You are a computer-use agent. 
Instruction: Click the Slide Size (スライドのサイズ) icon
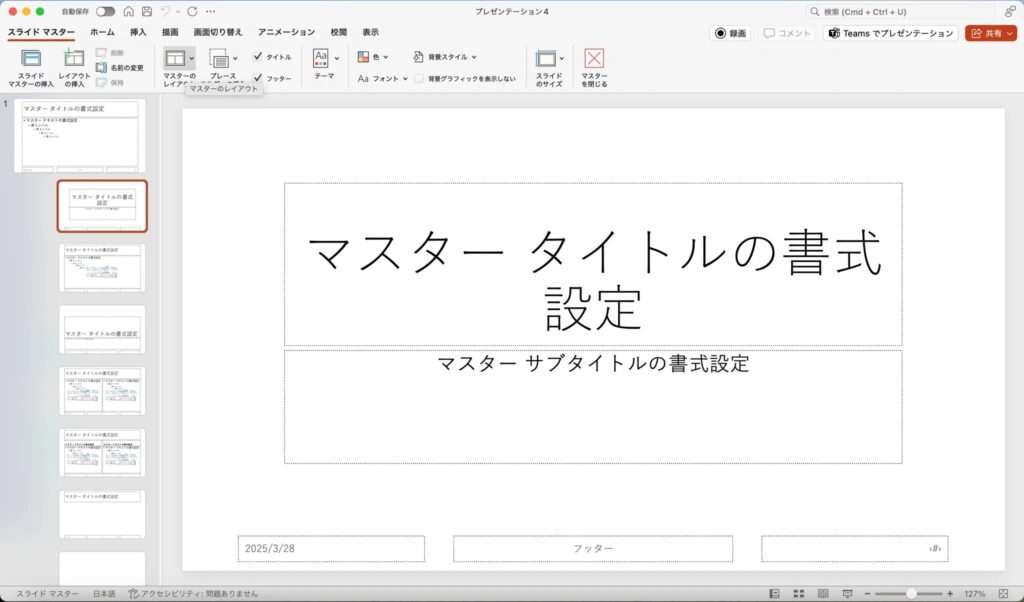coord(545,59)
